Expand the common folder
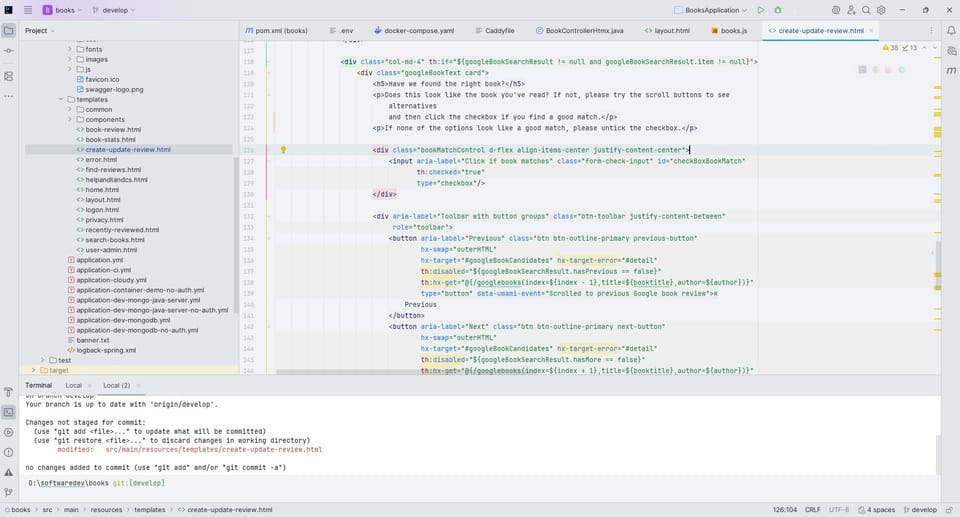960x517 pixels. [69, 110]
